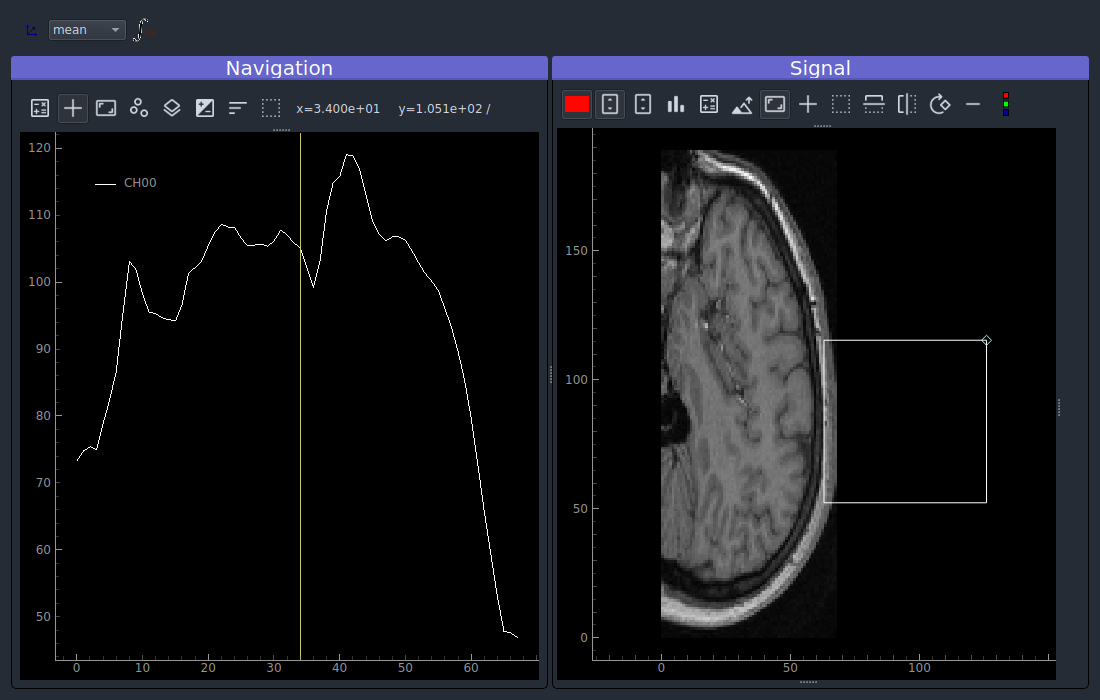
Task: Select the dotted rectangle ROI tool in Signal
Action: pos(841,105)
